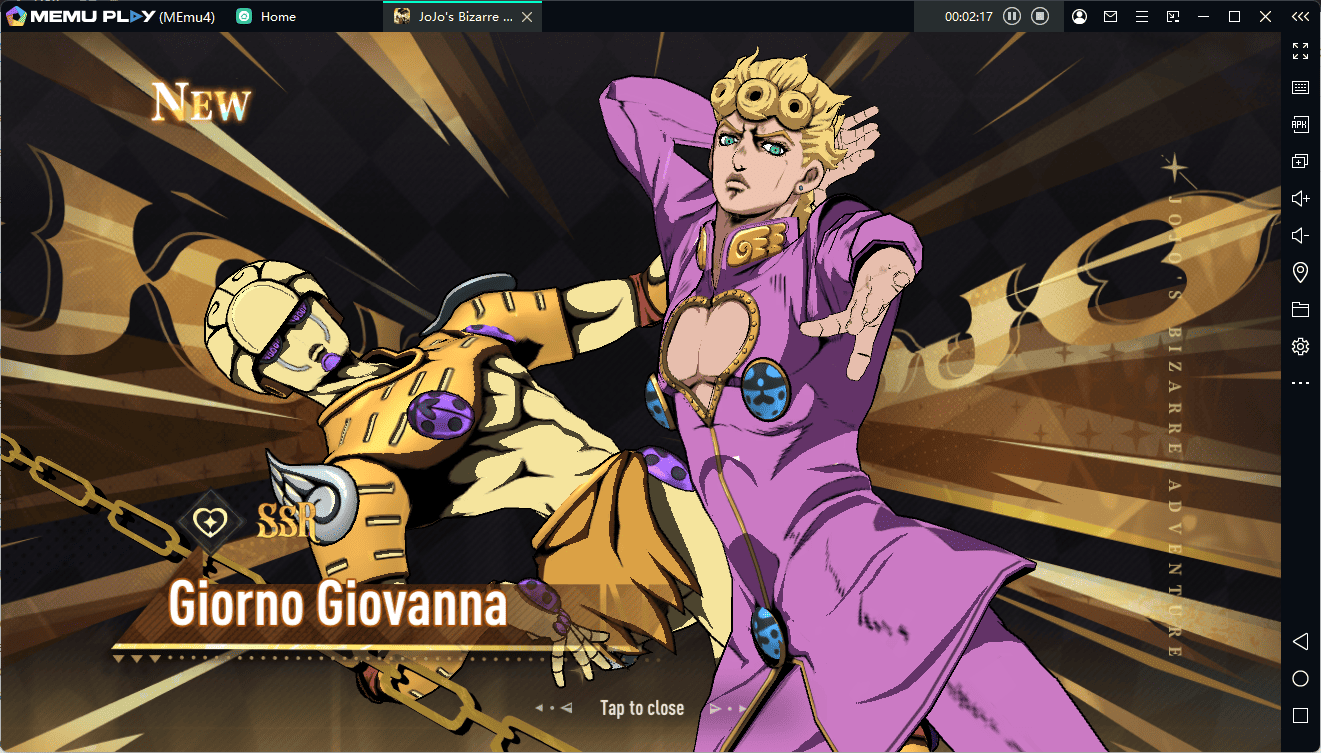This screenshot has width=1321, height=753.
Task: Increase emulator volume
Action: click(x=1300, y=198)
